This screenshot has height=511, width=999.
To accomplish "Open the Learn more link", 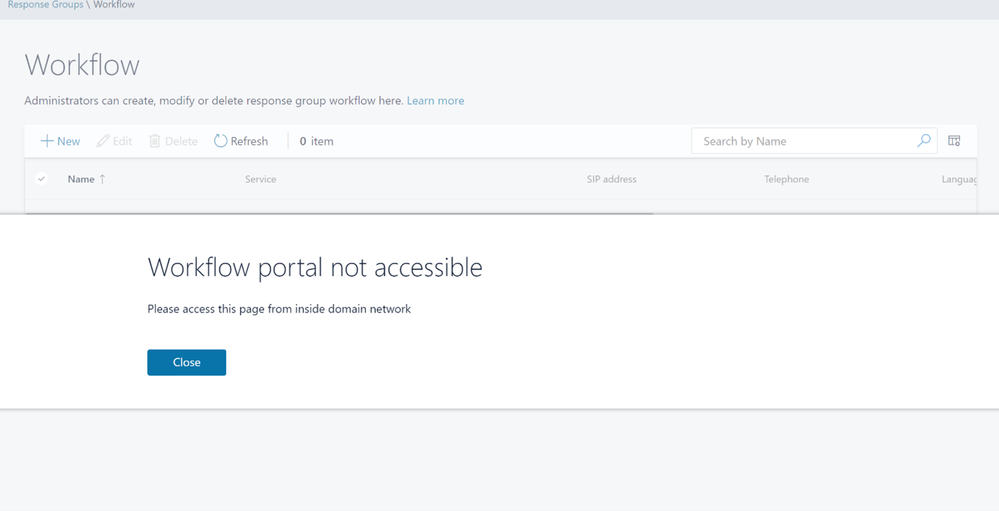I will tap(435, 101).
